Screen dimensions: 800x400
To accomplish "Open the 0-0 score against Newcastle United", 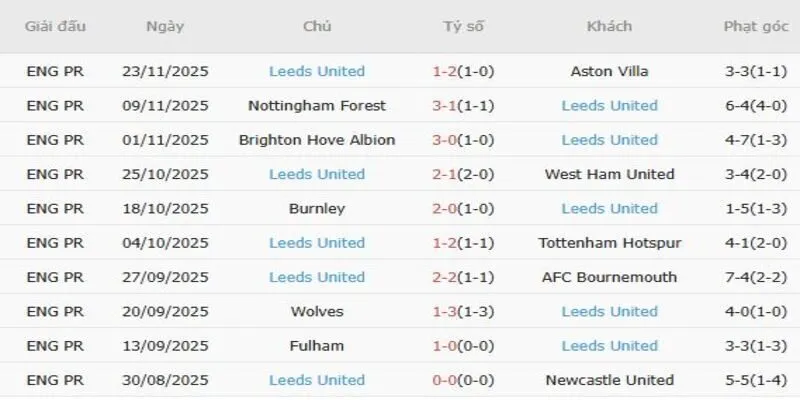I will click(448, 380).
